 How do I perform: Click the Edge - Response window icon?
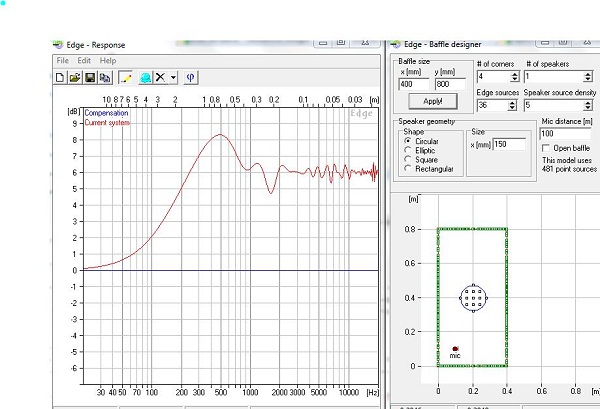(58, 44)
